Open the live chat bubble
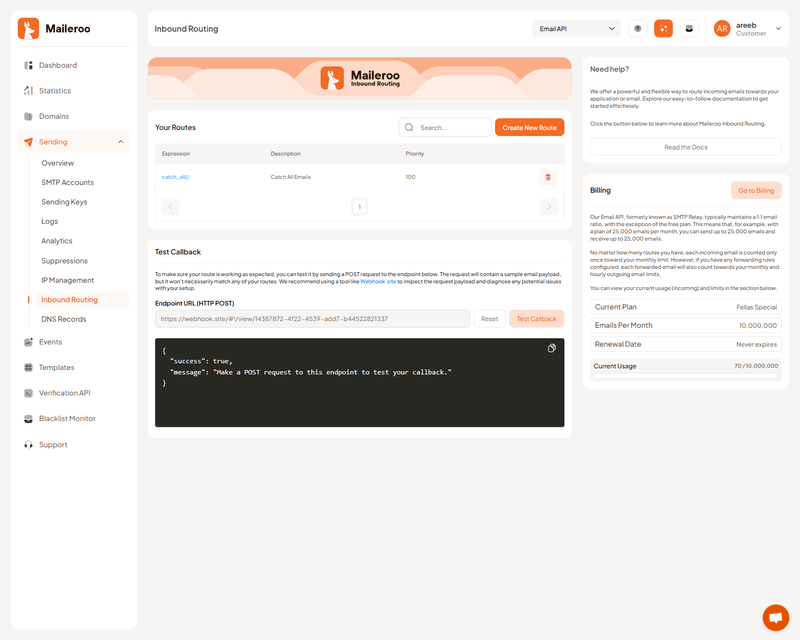Image resolution: width=800 pixels, height=640 pixels. point(775,617)
